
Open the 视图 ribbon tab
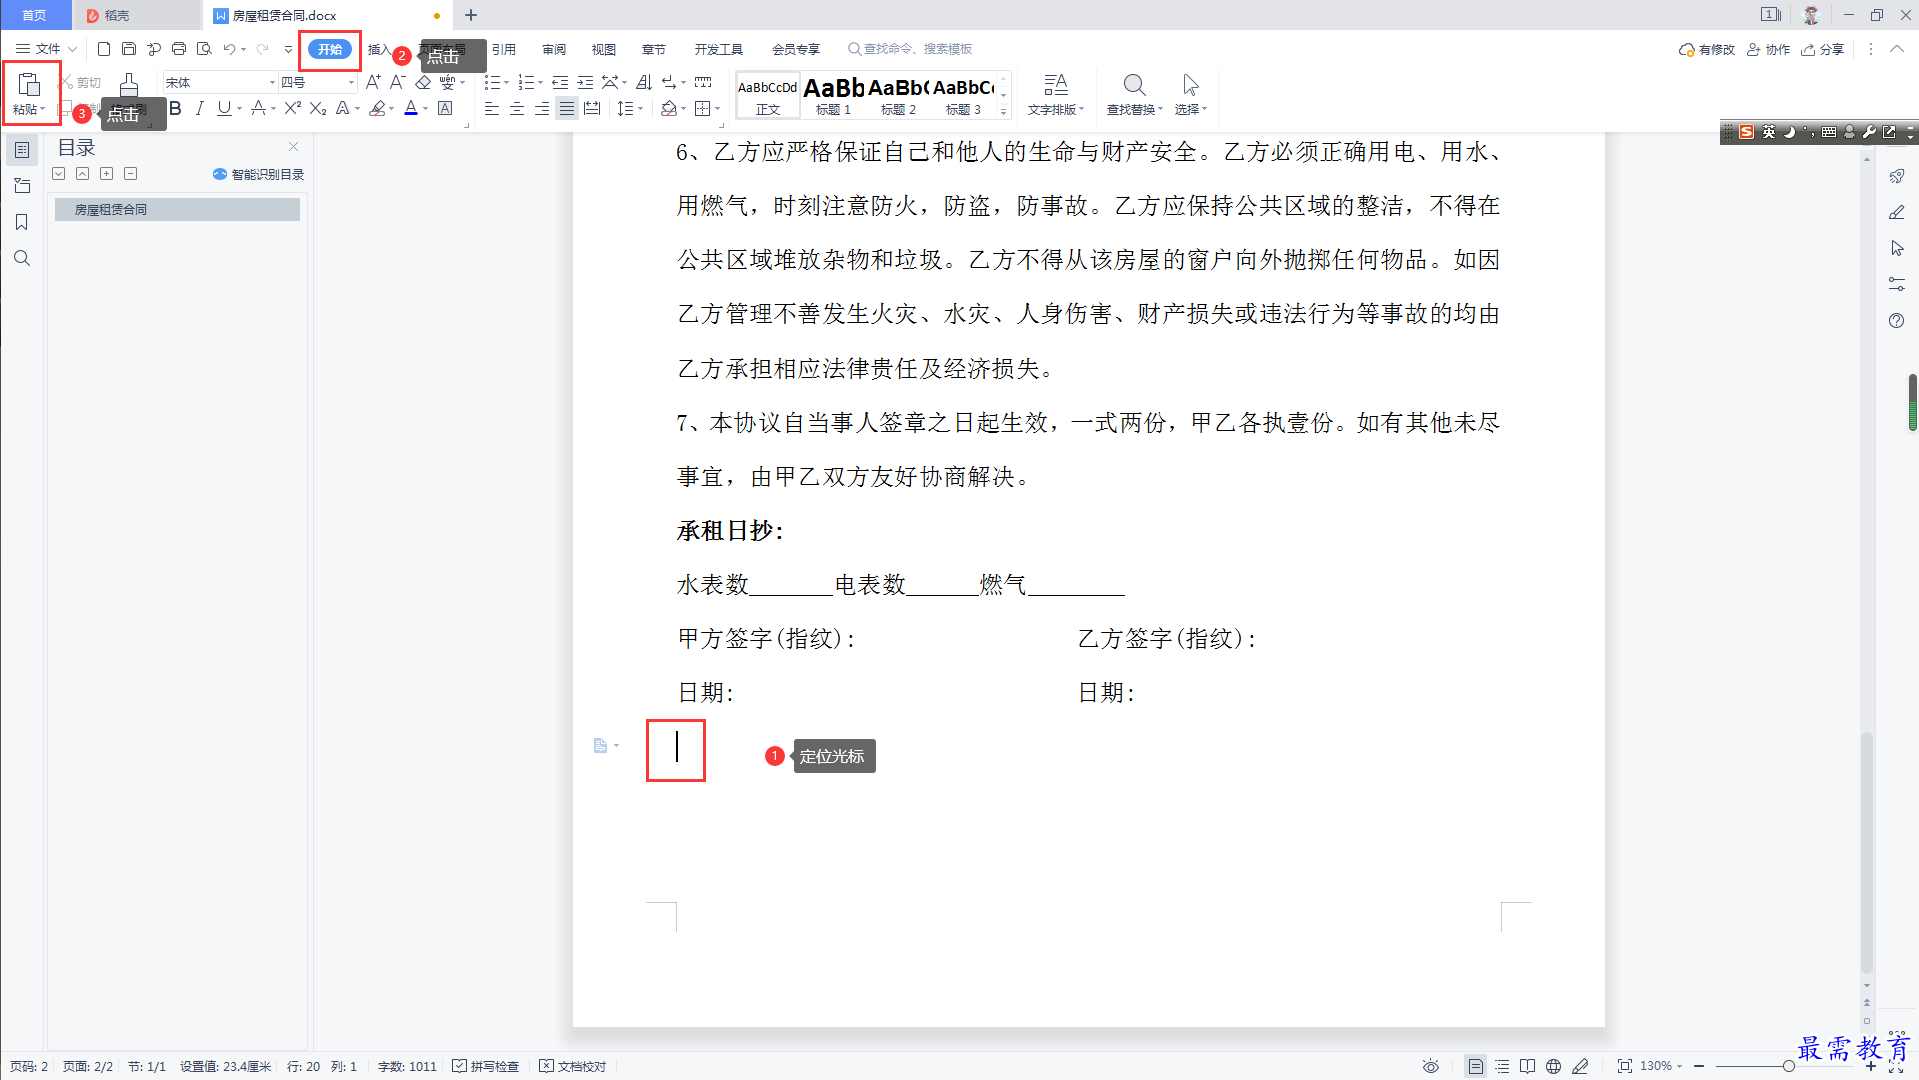[604, 49]
